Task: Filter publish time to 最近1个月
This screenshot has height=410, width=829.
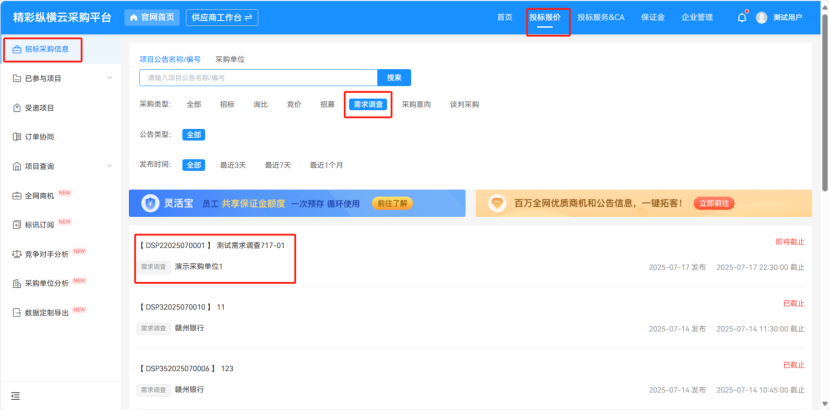Action: click(326, 165)
